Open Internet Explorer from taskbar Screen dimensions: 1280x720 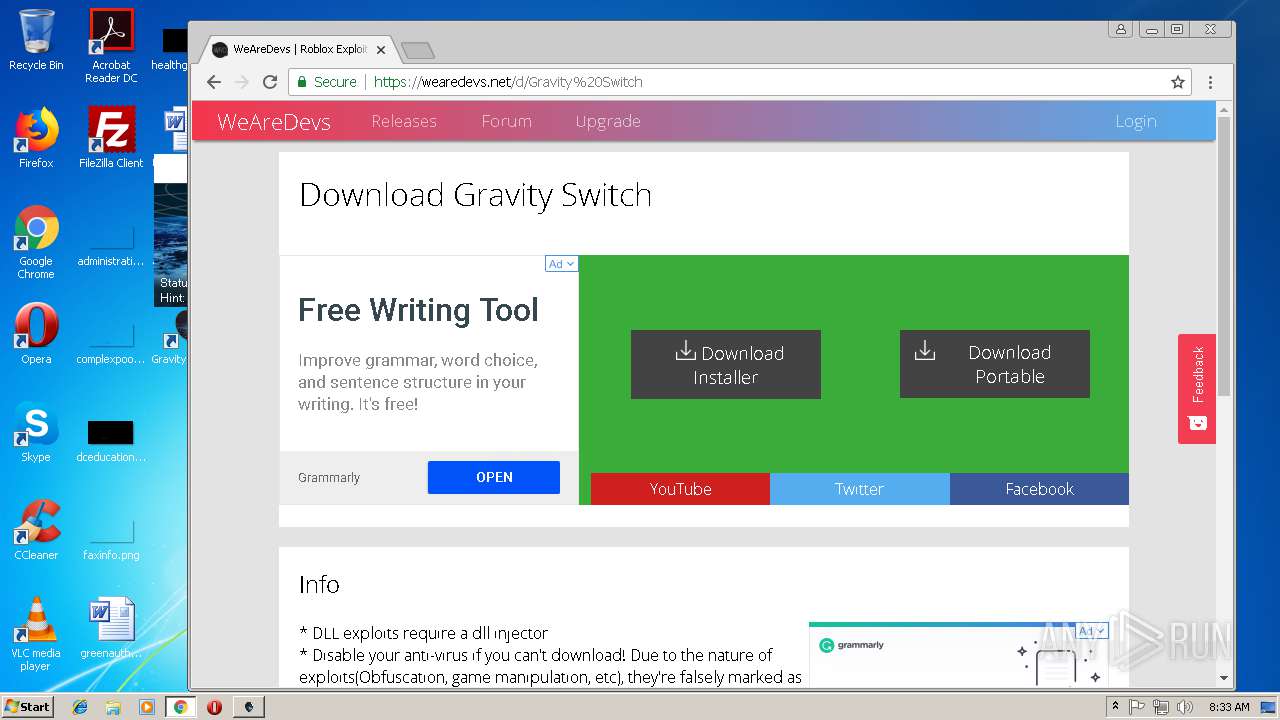[80, 706]
